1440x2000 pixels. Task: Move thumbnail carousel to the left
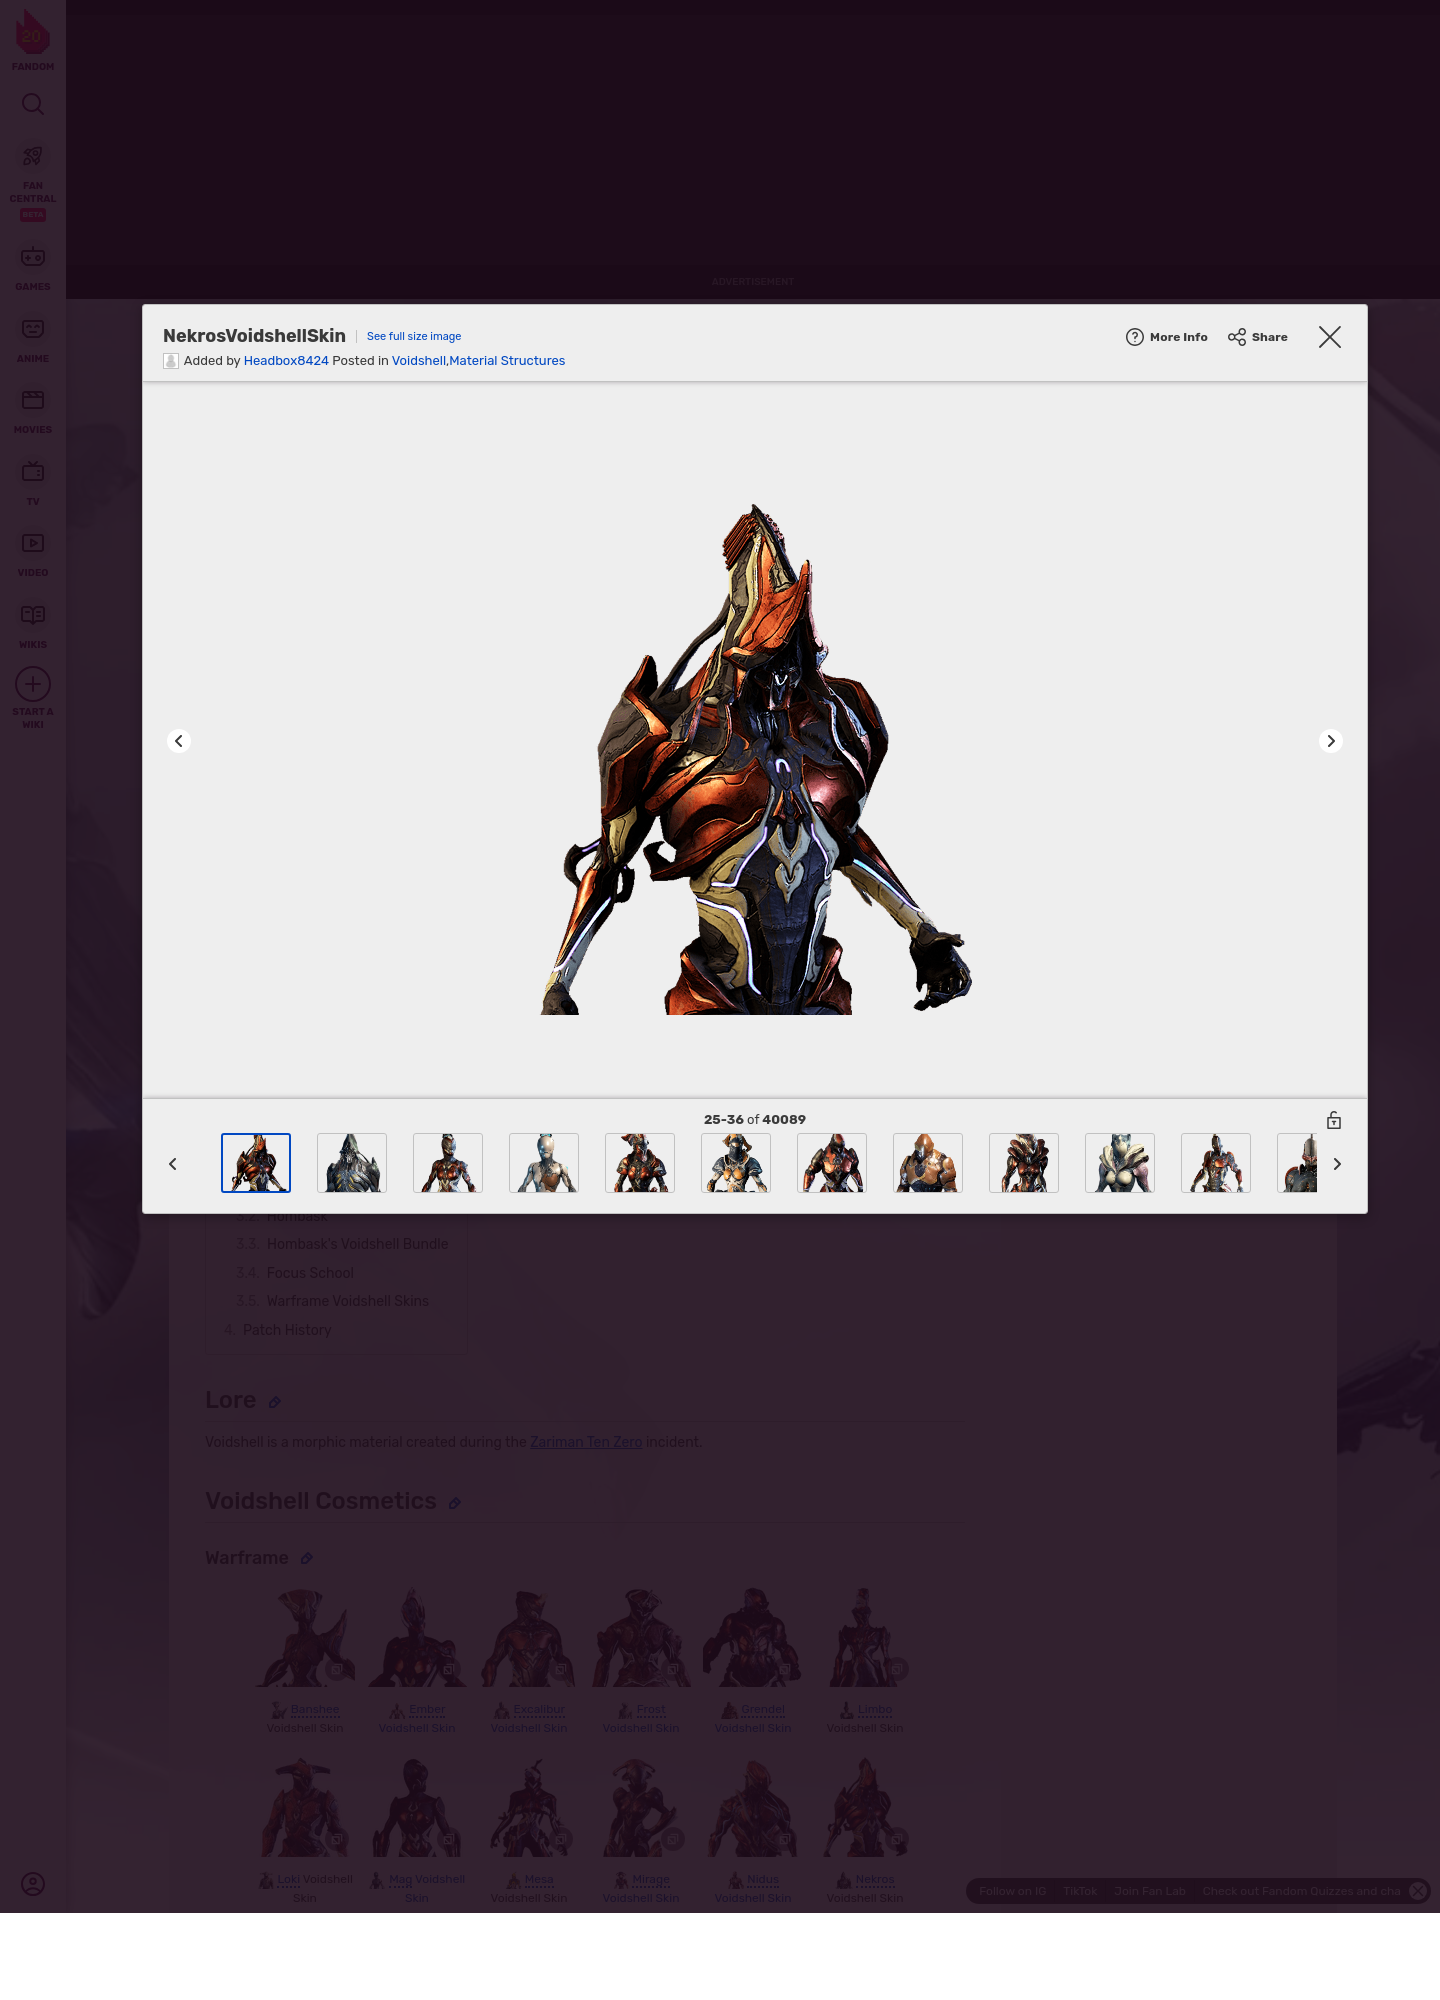pyautogui.click(x=173, y=1164)
